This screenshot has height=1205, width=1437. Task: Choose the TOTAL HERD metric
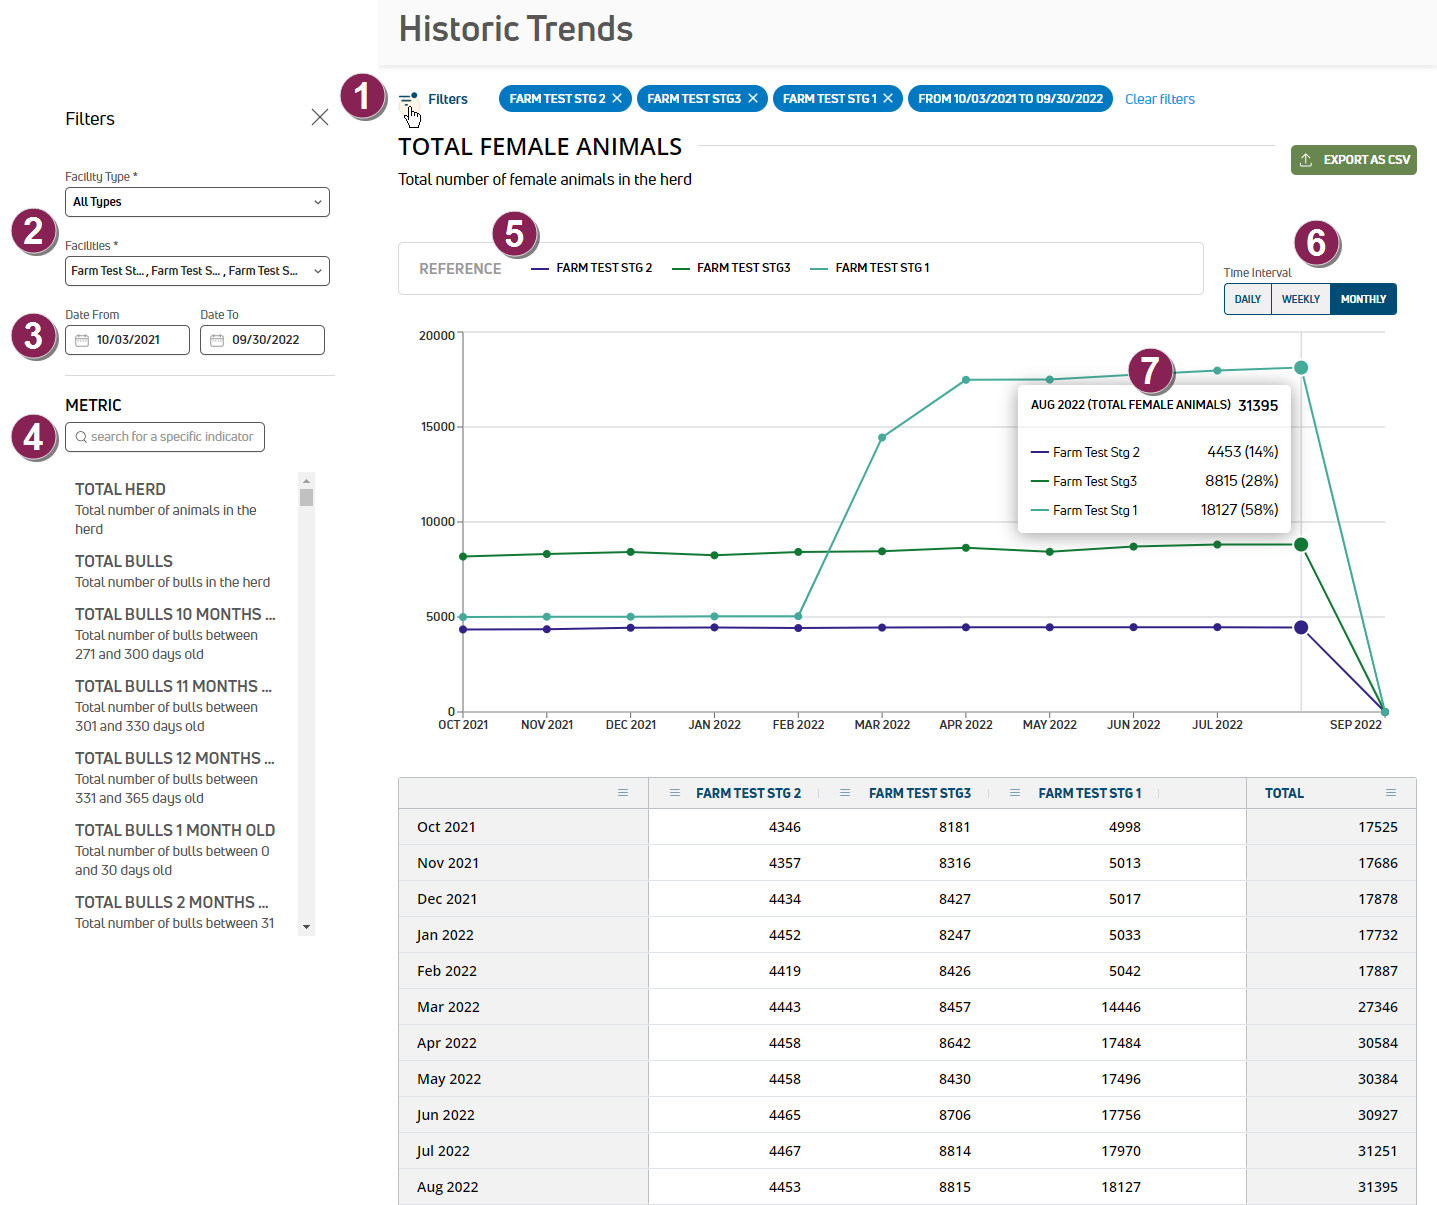click(x=120, y=490)
